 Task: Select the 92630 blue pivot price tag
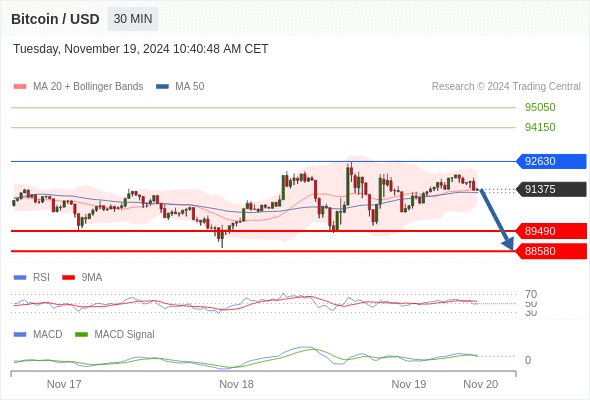(x=551, y=161)
